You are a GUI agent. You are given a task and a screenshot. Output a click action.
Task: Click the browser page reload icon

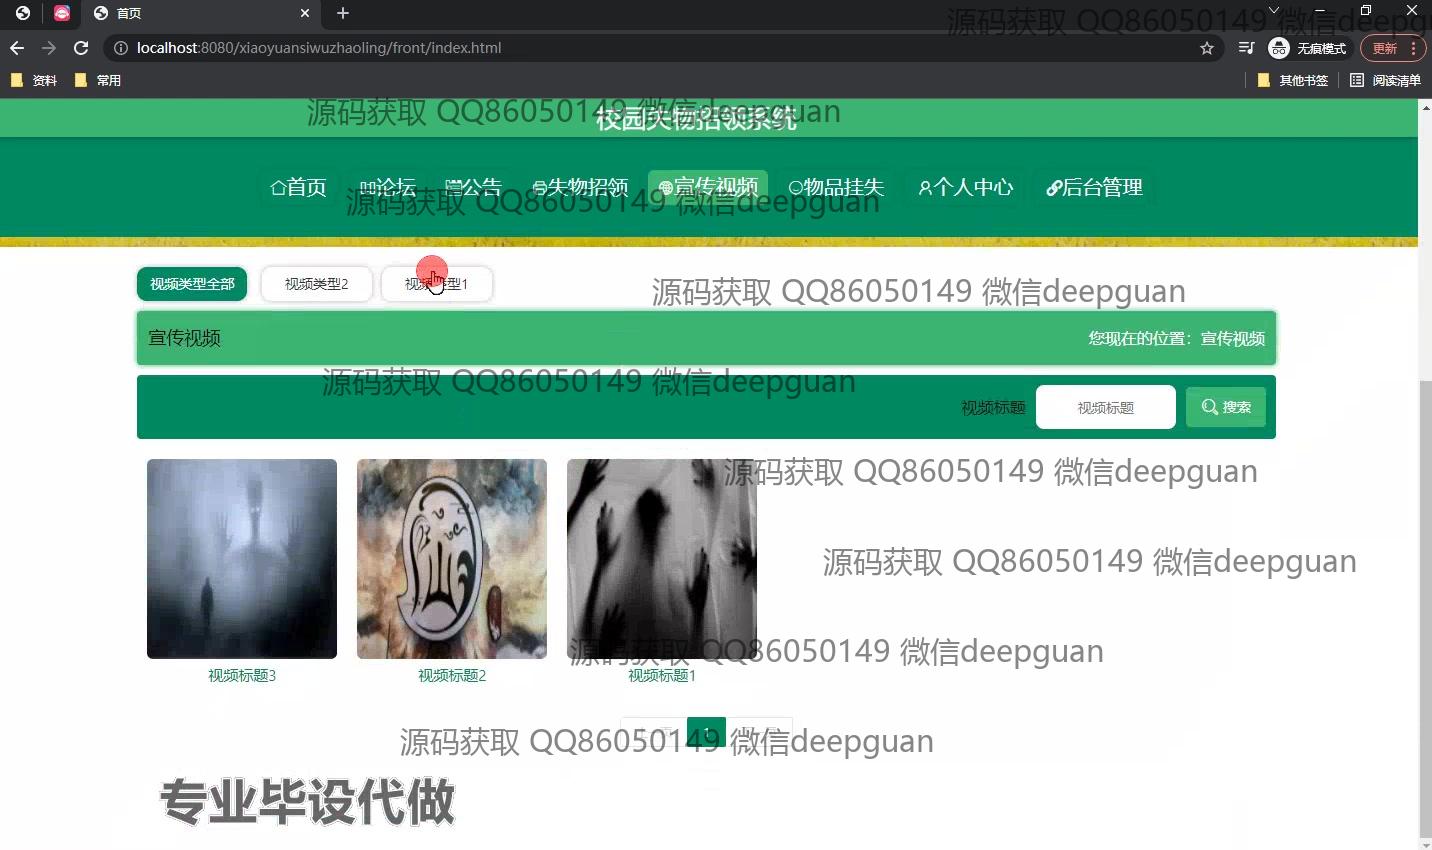coord(81,47)
